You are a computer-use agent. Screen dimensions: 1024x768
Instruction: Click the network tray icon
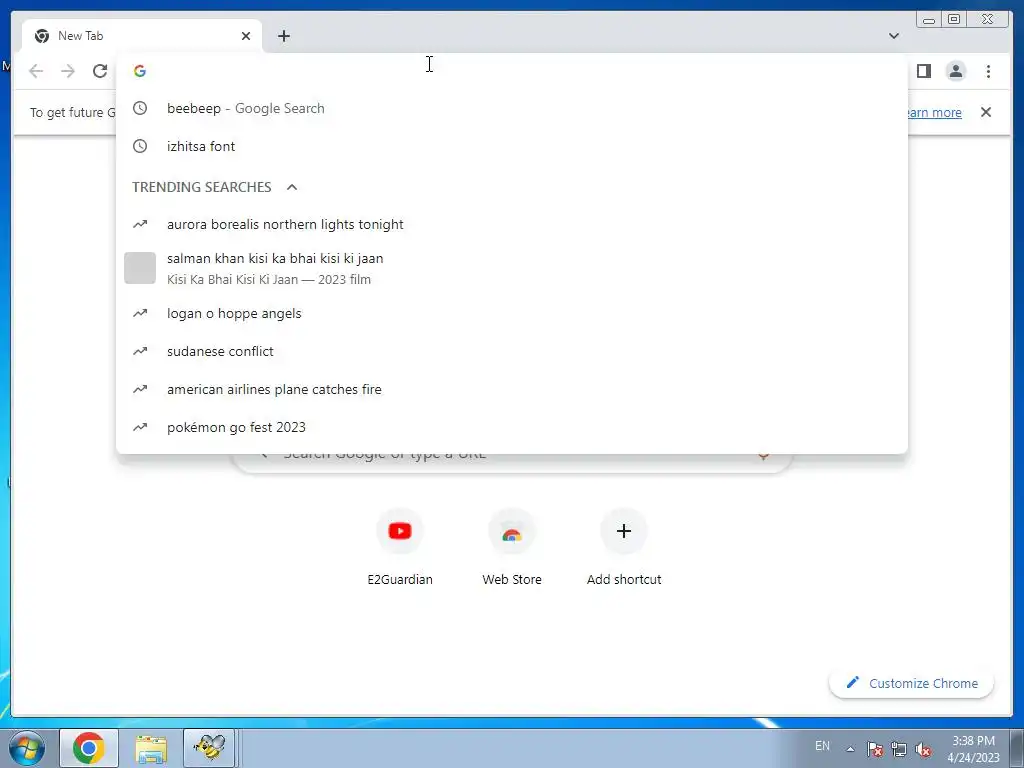coord(899,749)
